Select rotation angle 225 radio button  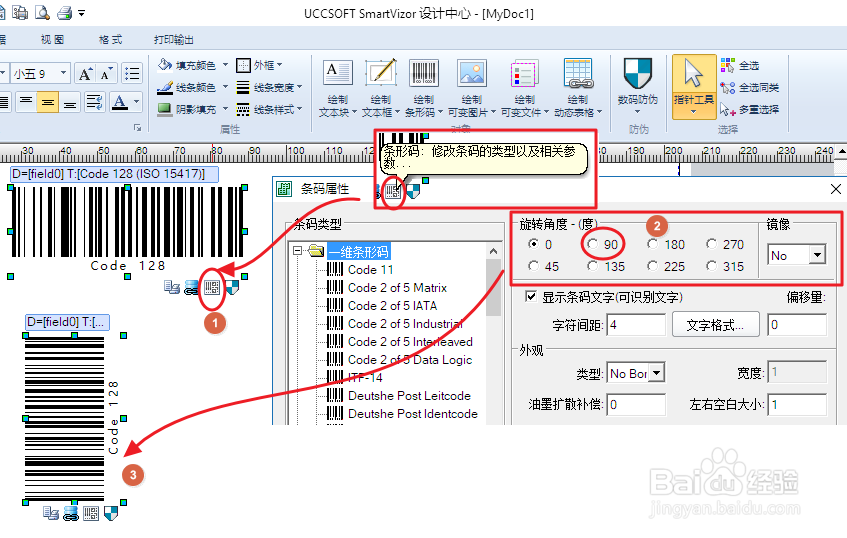pyautogui.click(x=653, y=266)
